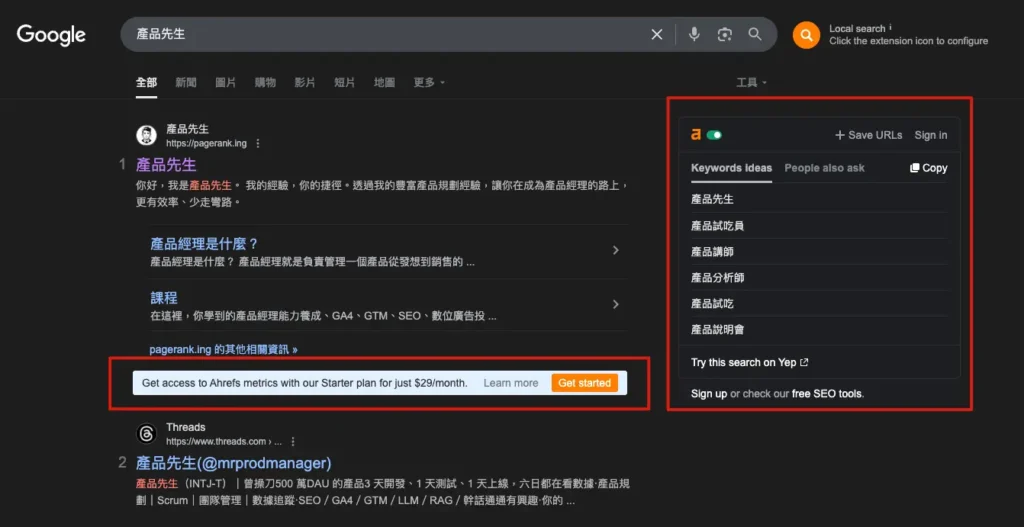This screenshot has height=527, width=1024.
Task: Click the Sign up link below panel
Action: coord(709,394)
